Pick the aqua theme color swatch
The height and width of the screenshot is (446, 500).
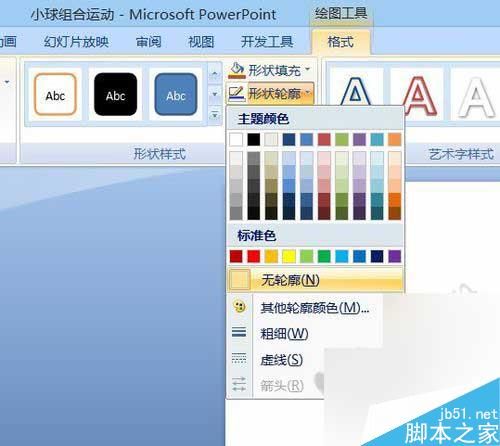377,139
